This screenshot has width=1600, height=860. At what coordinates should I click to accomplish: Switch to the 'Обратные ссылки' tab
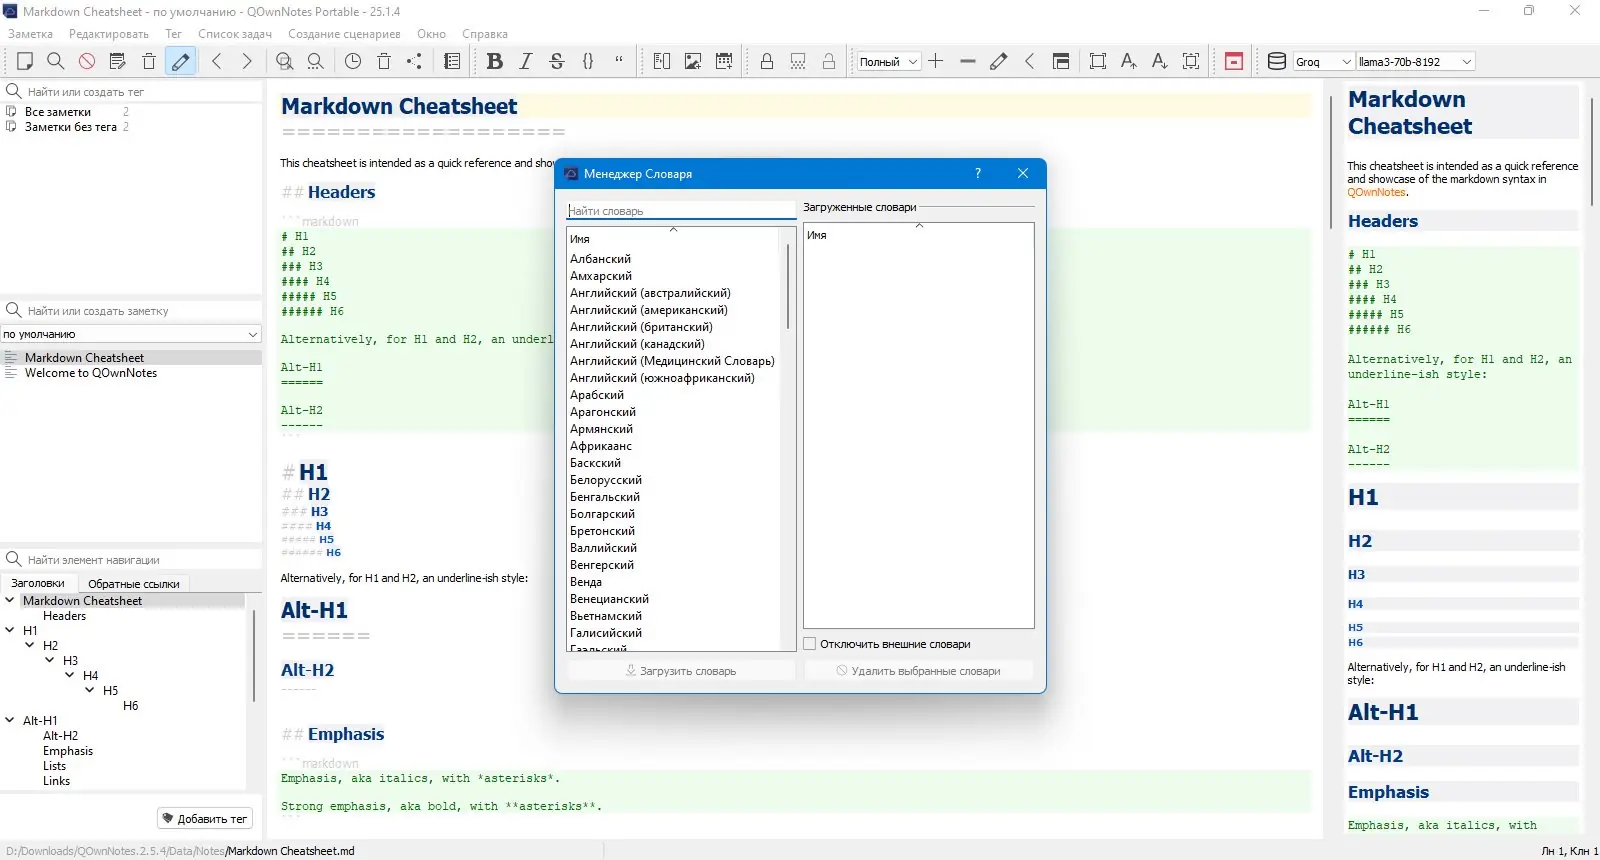tap(134, 584)
